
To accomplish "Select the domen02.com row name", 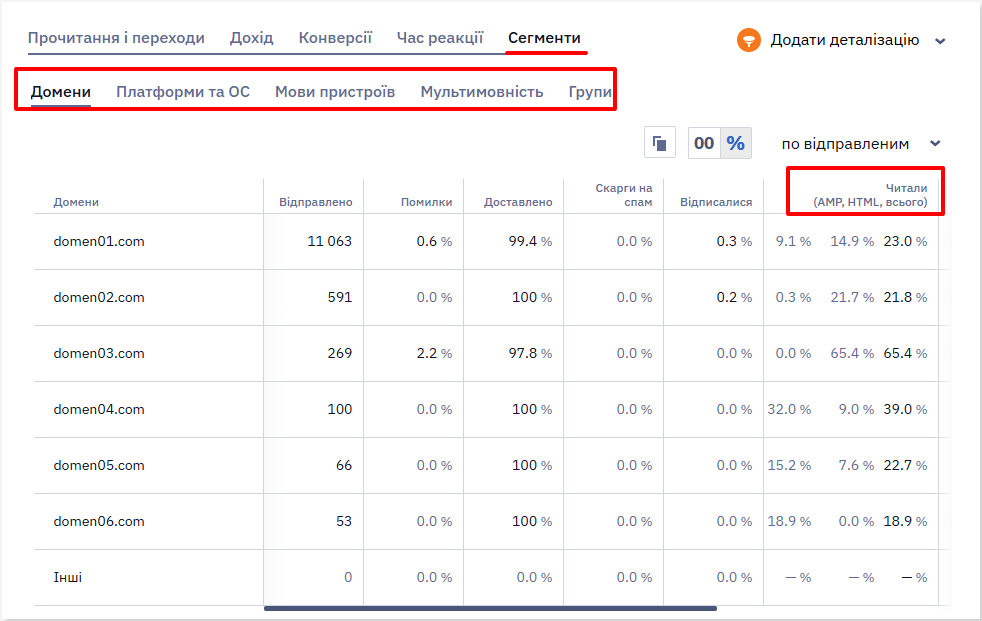I will [99, 297].
